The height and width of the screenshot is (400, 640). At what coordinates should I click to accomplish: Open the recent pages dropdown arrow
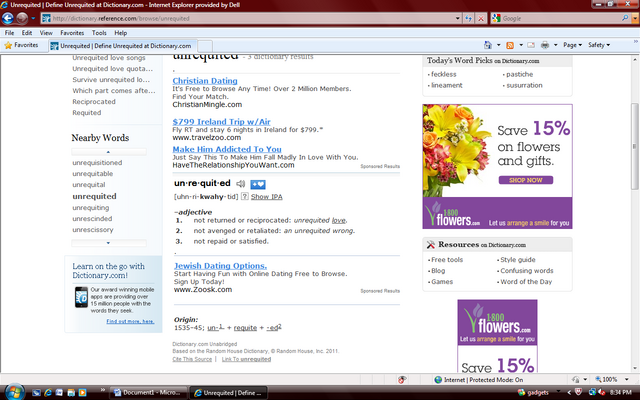[33, 18]
